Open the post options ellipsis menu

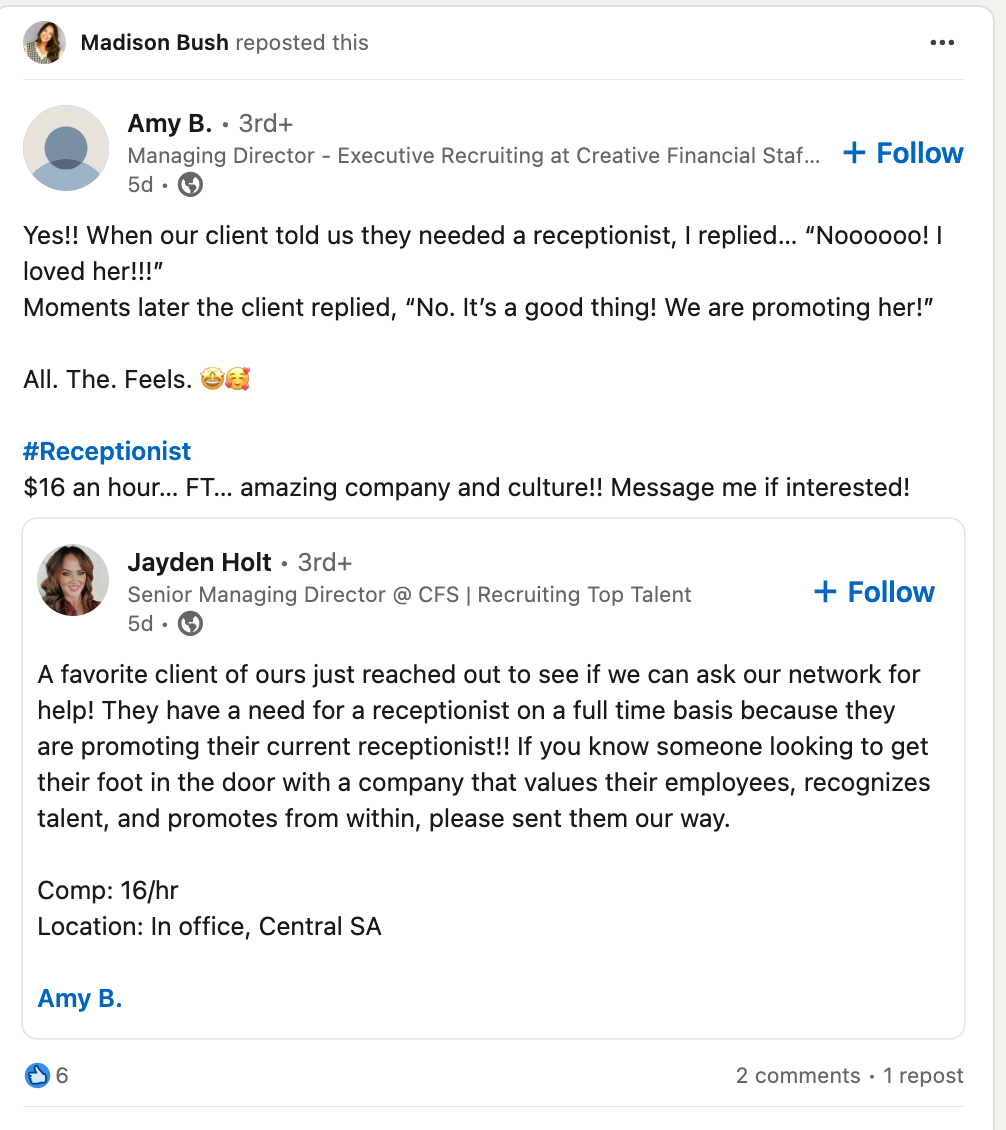pyautogui.click(x=941, y=41)
